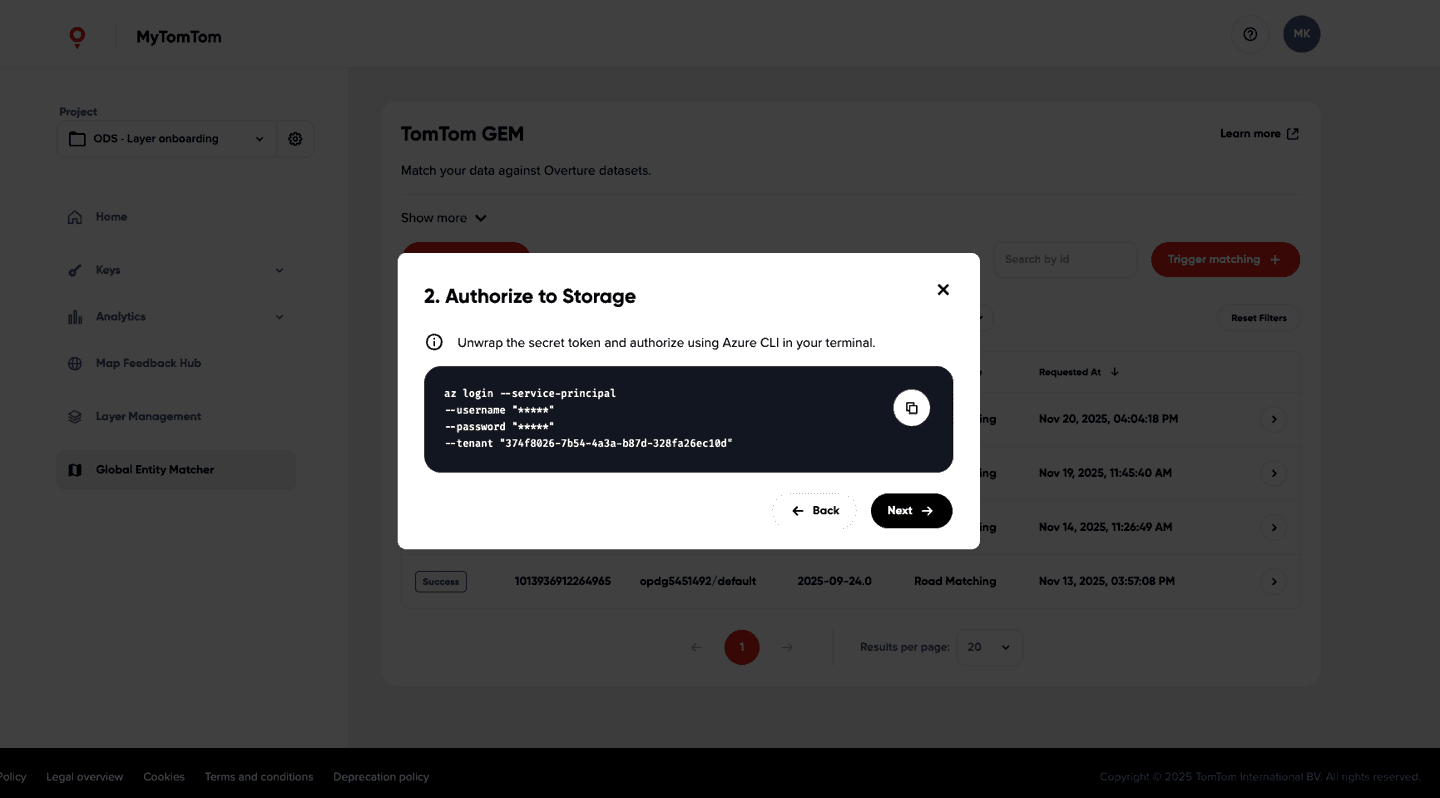Click the Trigger matching button
Image resolution: width=1440 pixels, height=798 pixels.
tap(1224, 260)
